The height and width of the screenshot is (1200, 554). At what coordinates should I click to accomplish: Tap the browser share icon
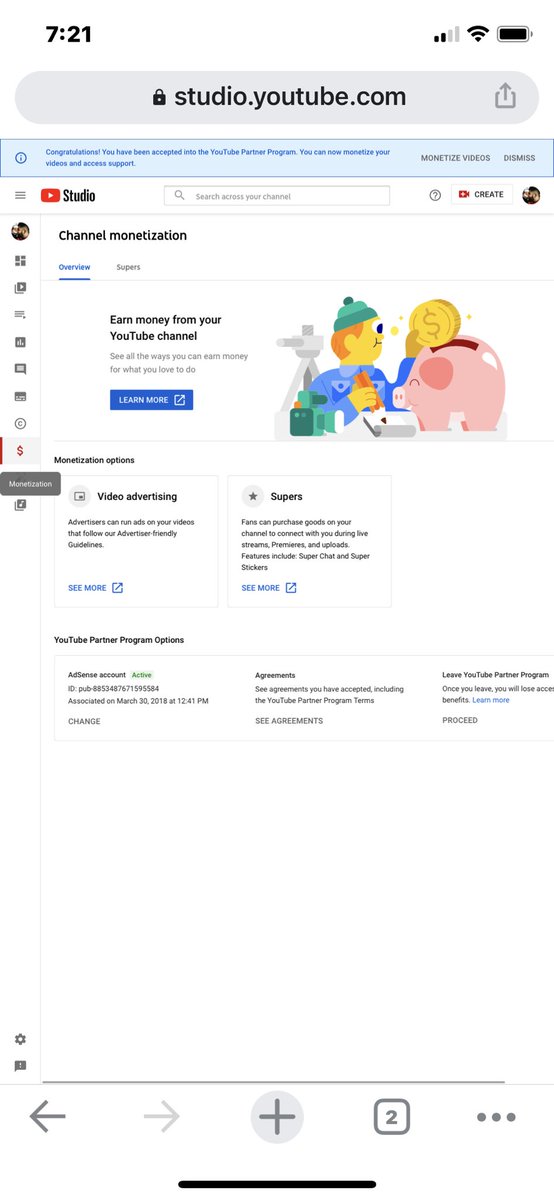click(x=506, y=96)
